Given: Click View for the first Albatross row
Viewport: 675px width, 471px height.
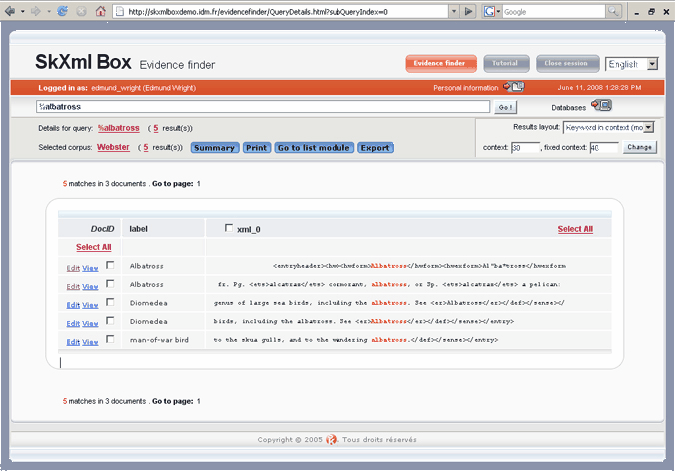Looking at the screenshot, I should click(90, 268).
